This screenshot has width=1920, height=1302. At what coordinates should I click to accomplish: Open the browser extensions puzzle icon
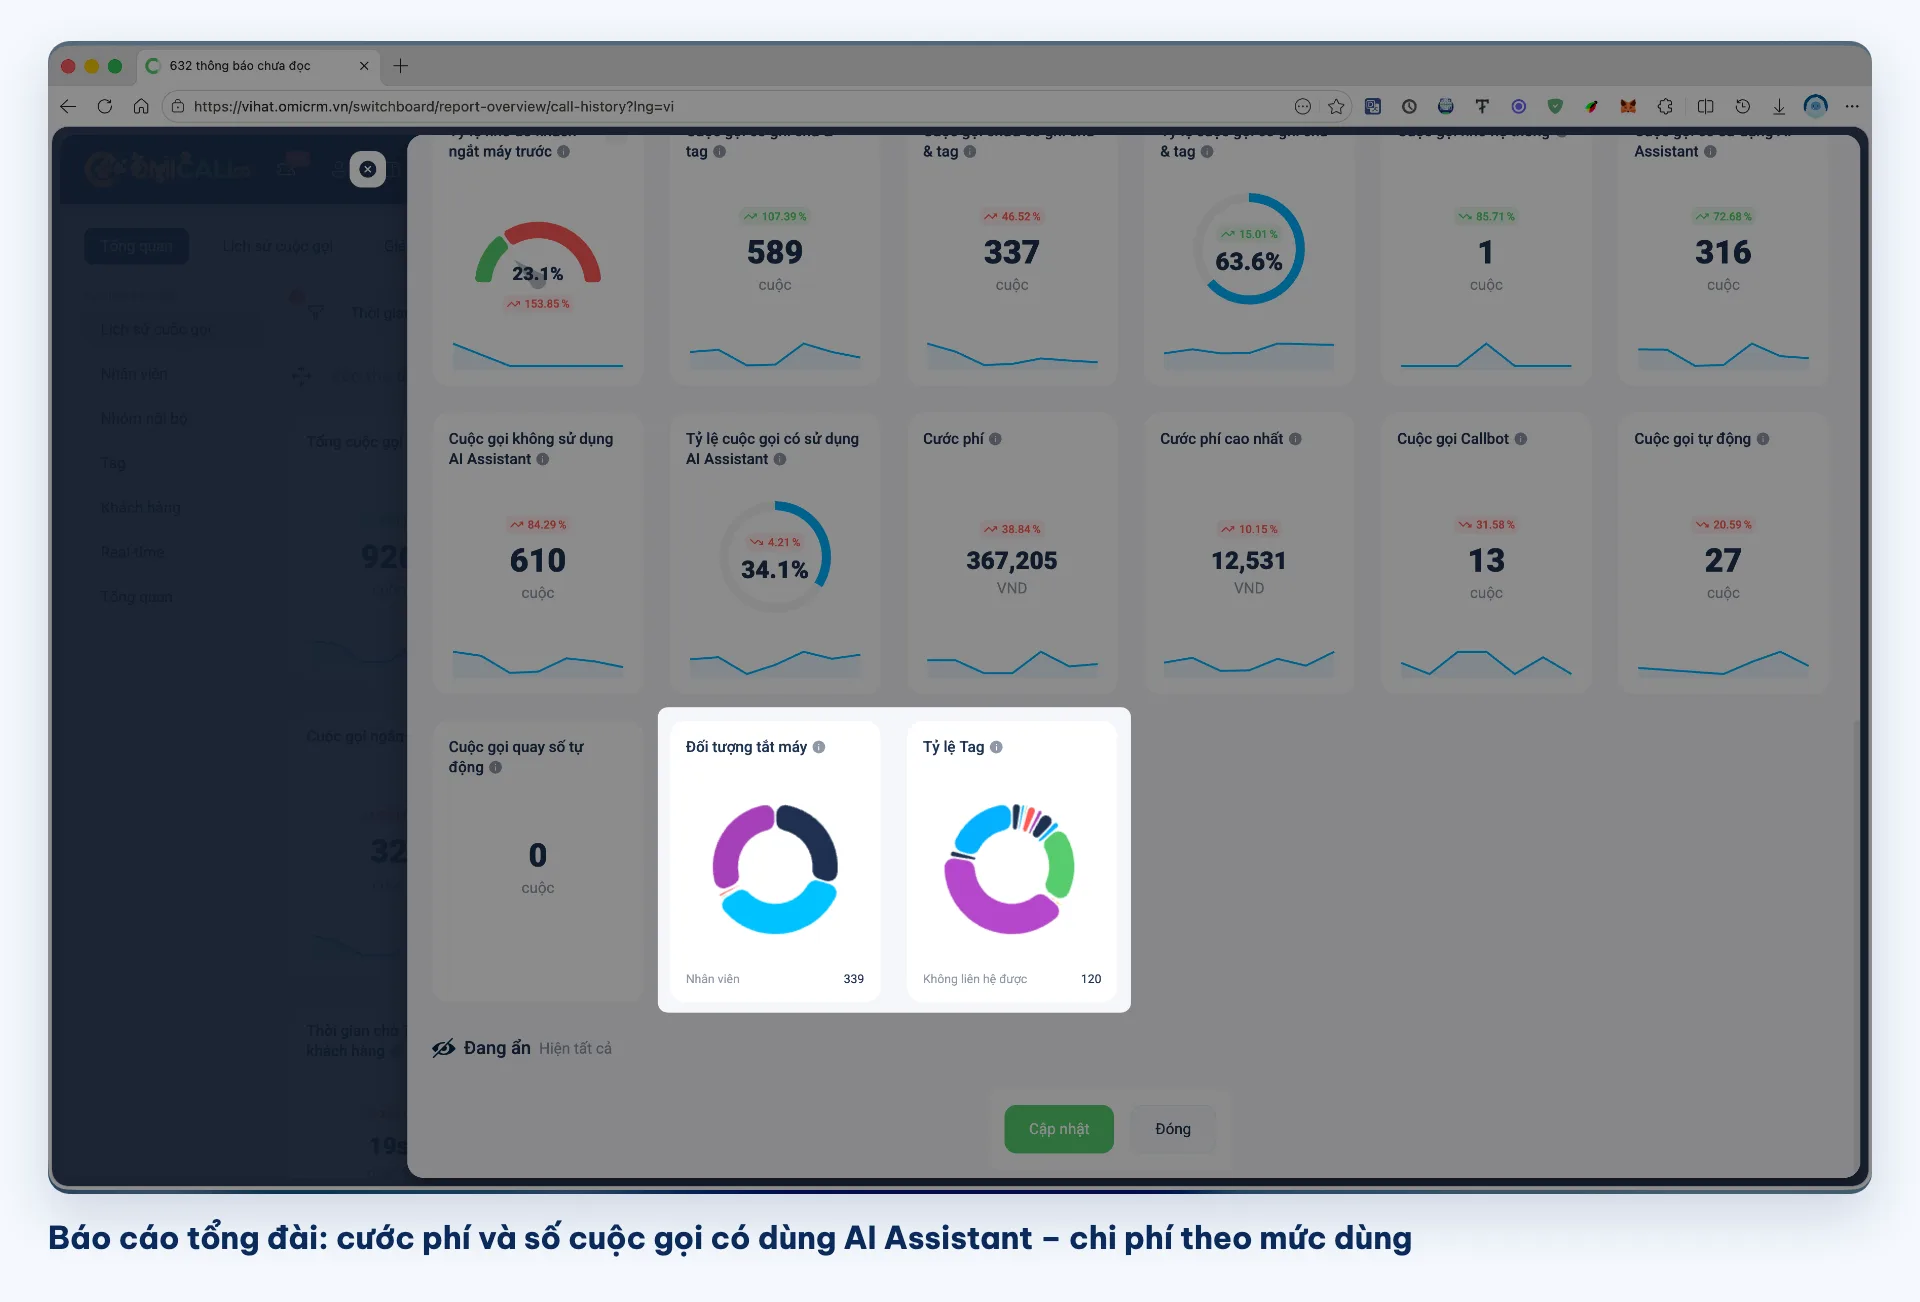tap(1665, 106)
